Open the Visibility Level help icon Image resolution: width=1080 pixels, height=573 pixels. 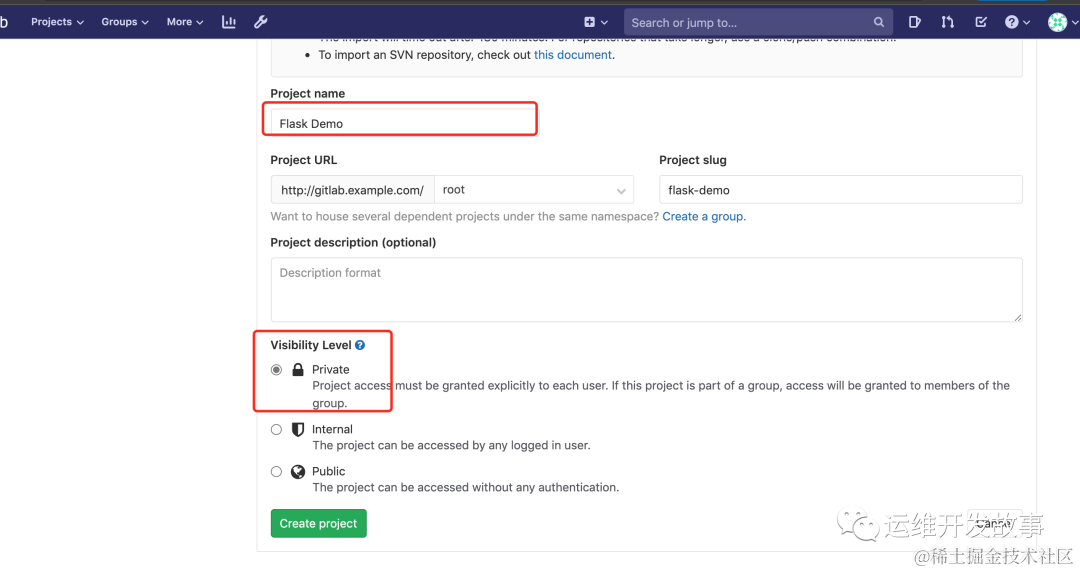click(x=360, y=345)
